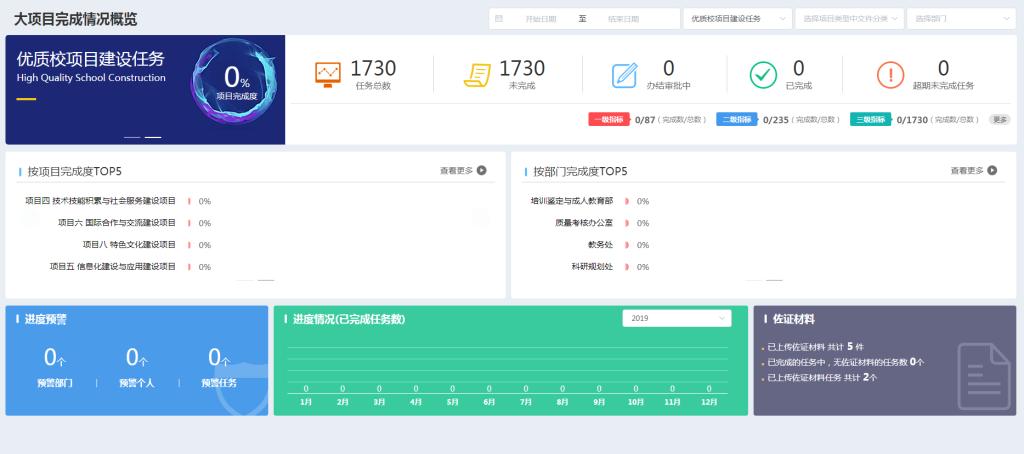The width and height of the screenshot is (1024, 454).
Task: Click the 0/235 second-level indicator count
Action: point(776,120)
